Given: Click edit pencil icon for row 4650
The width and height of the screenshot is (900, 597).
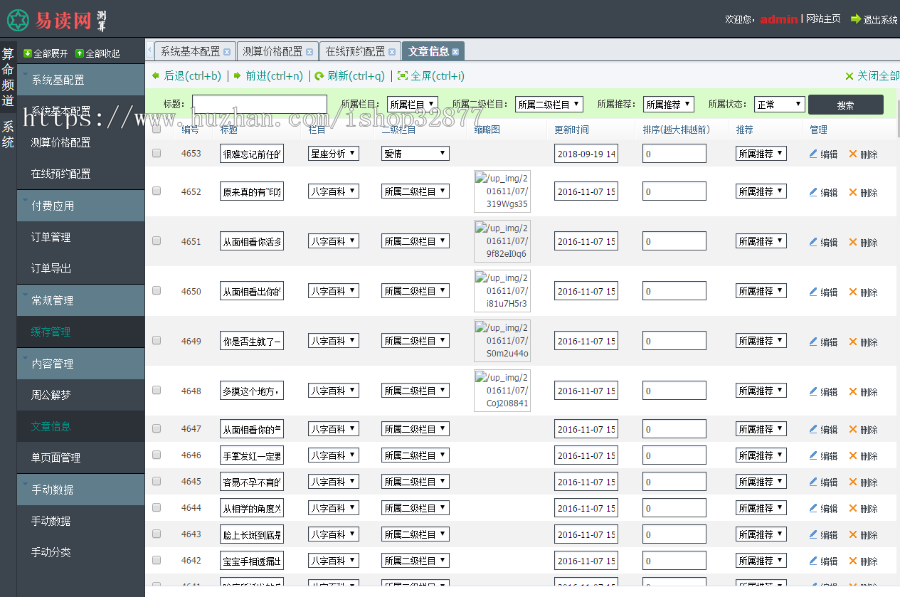Looking at the screenshot, I should coord(813,292).
